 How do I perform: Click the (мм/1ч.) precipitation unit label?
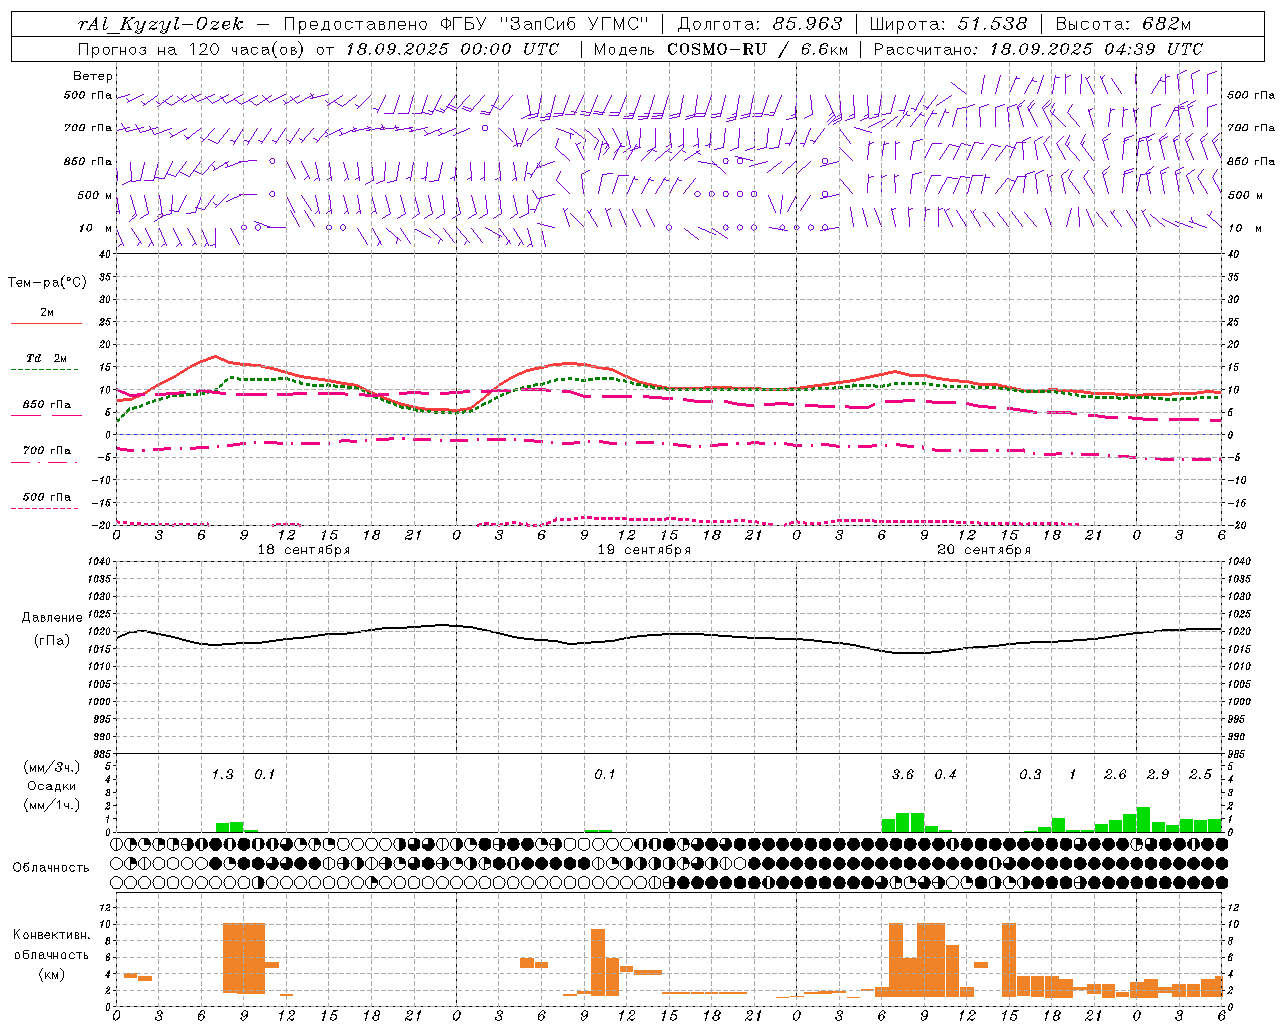52,805
